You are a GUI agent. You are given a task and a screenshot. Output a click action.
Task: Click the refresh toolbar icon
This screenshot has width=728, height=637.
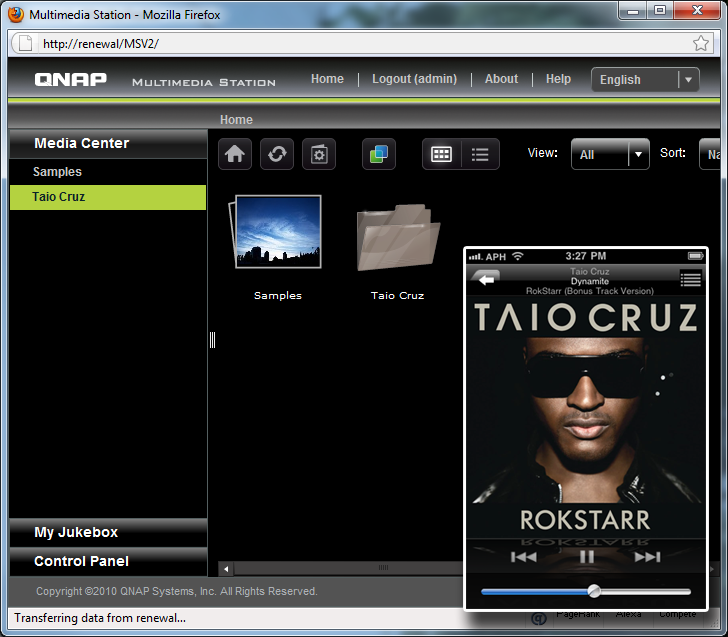[277, 154]
